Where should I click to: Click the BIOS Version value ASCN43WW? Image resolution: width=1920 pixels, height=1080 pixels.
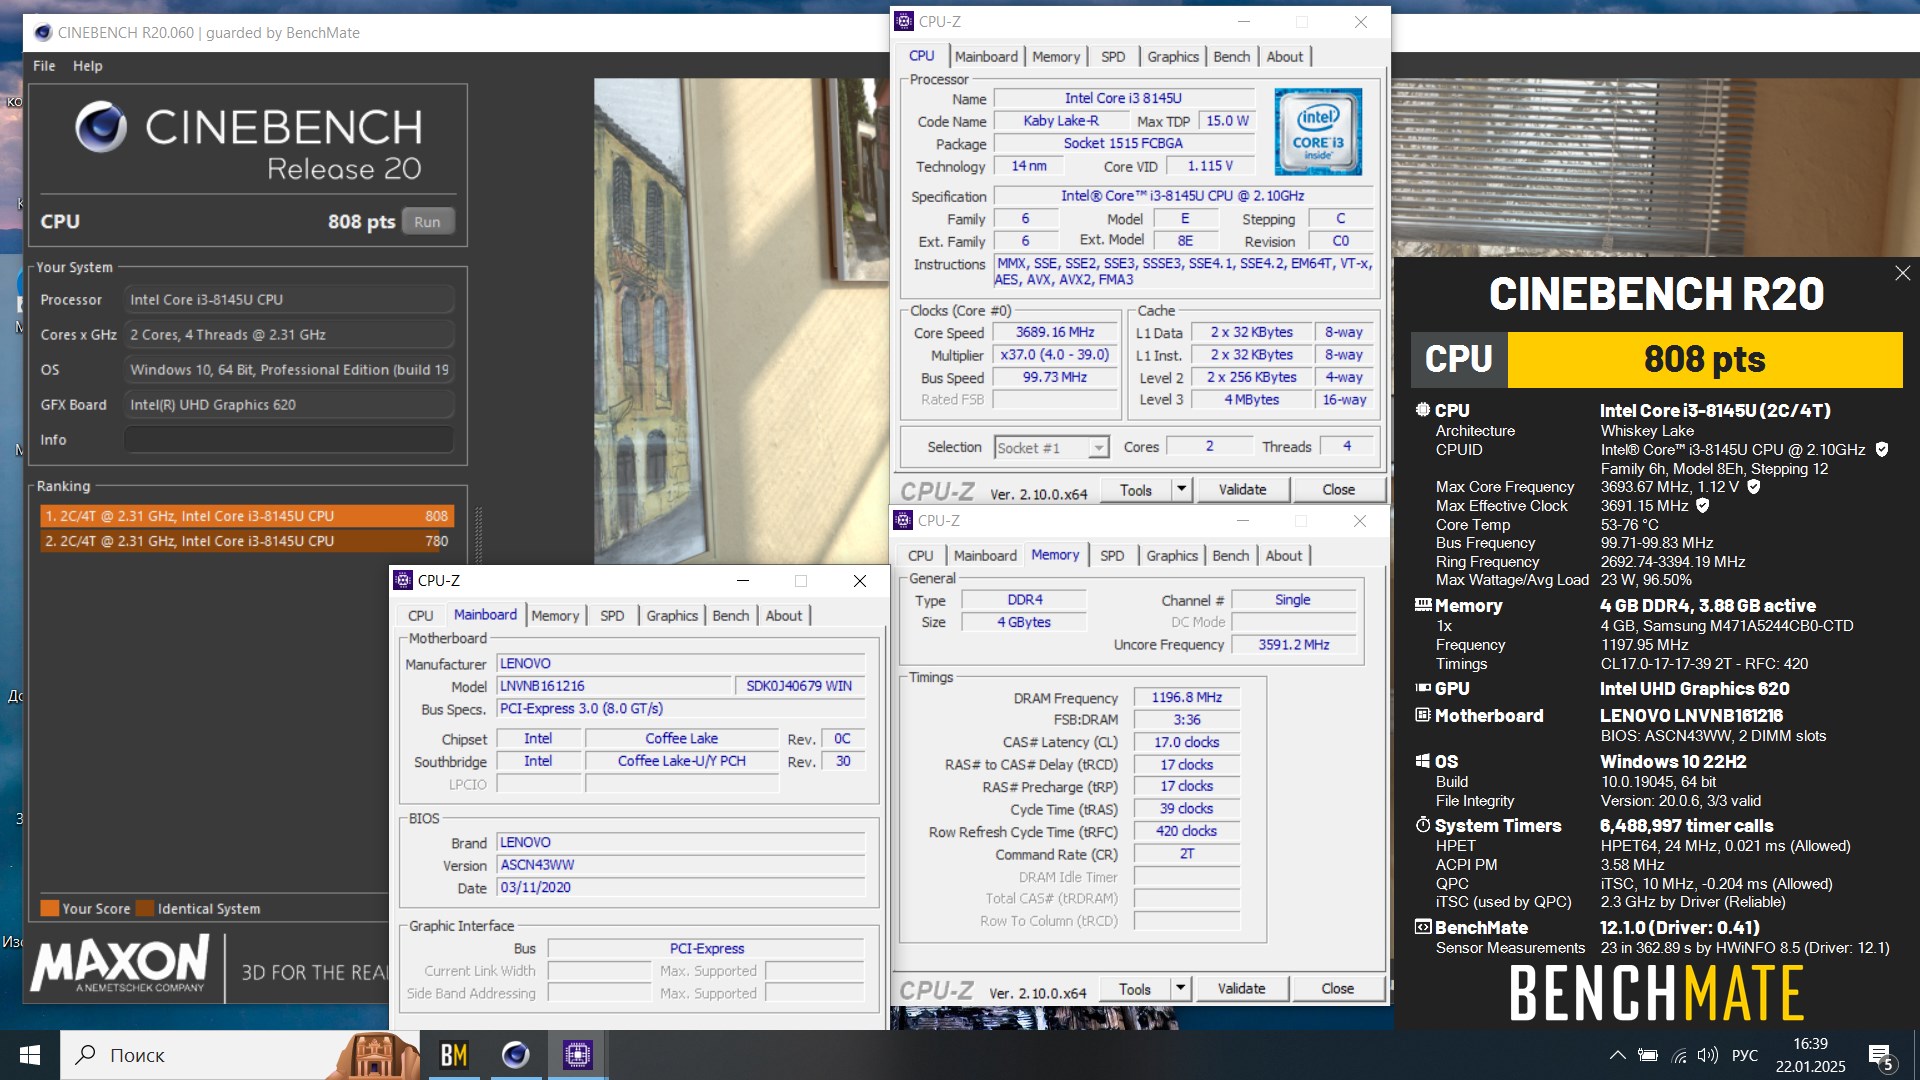681,865
